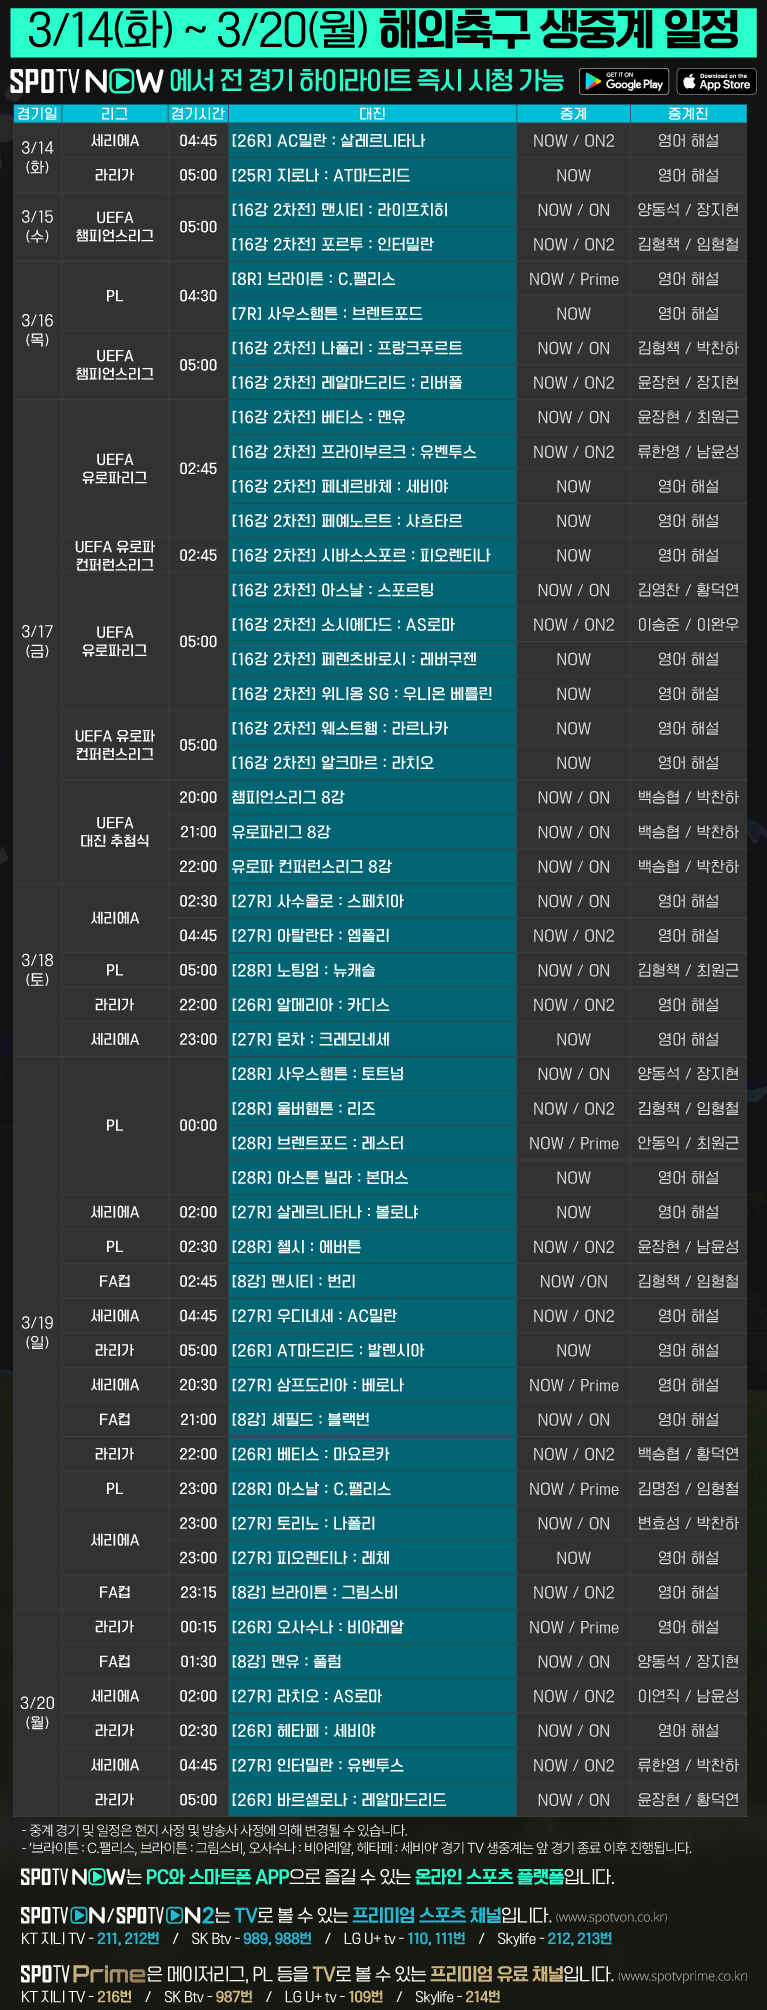Select the AC밀란 : 살레르니타나 match row
This screenshot has width=767, height=2010.
point(372,141)
